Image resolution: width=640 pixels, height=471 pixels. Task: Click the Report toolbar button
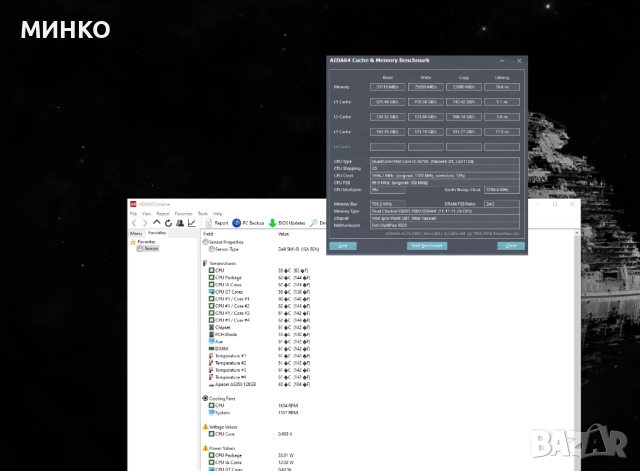[217, 223]
